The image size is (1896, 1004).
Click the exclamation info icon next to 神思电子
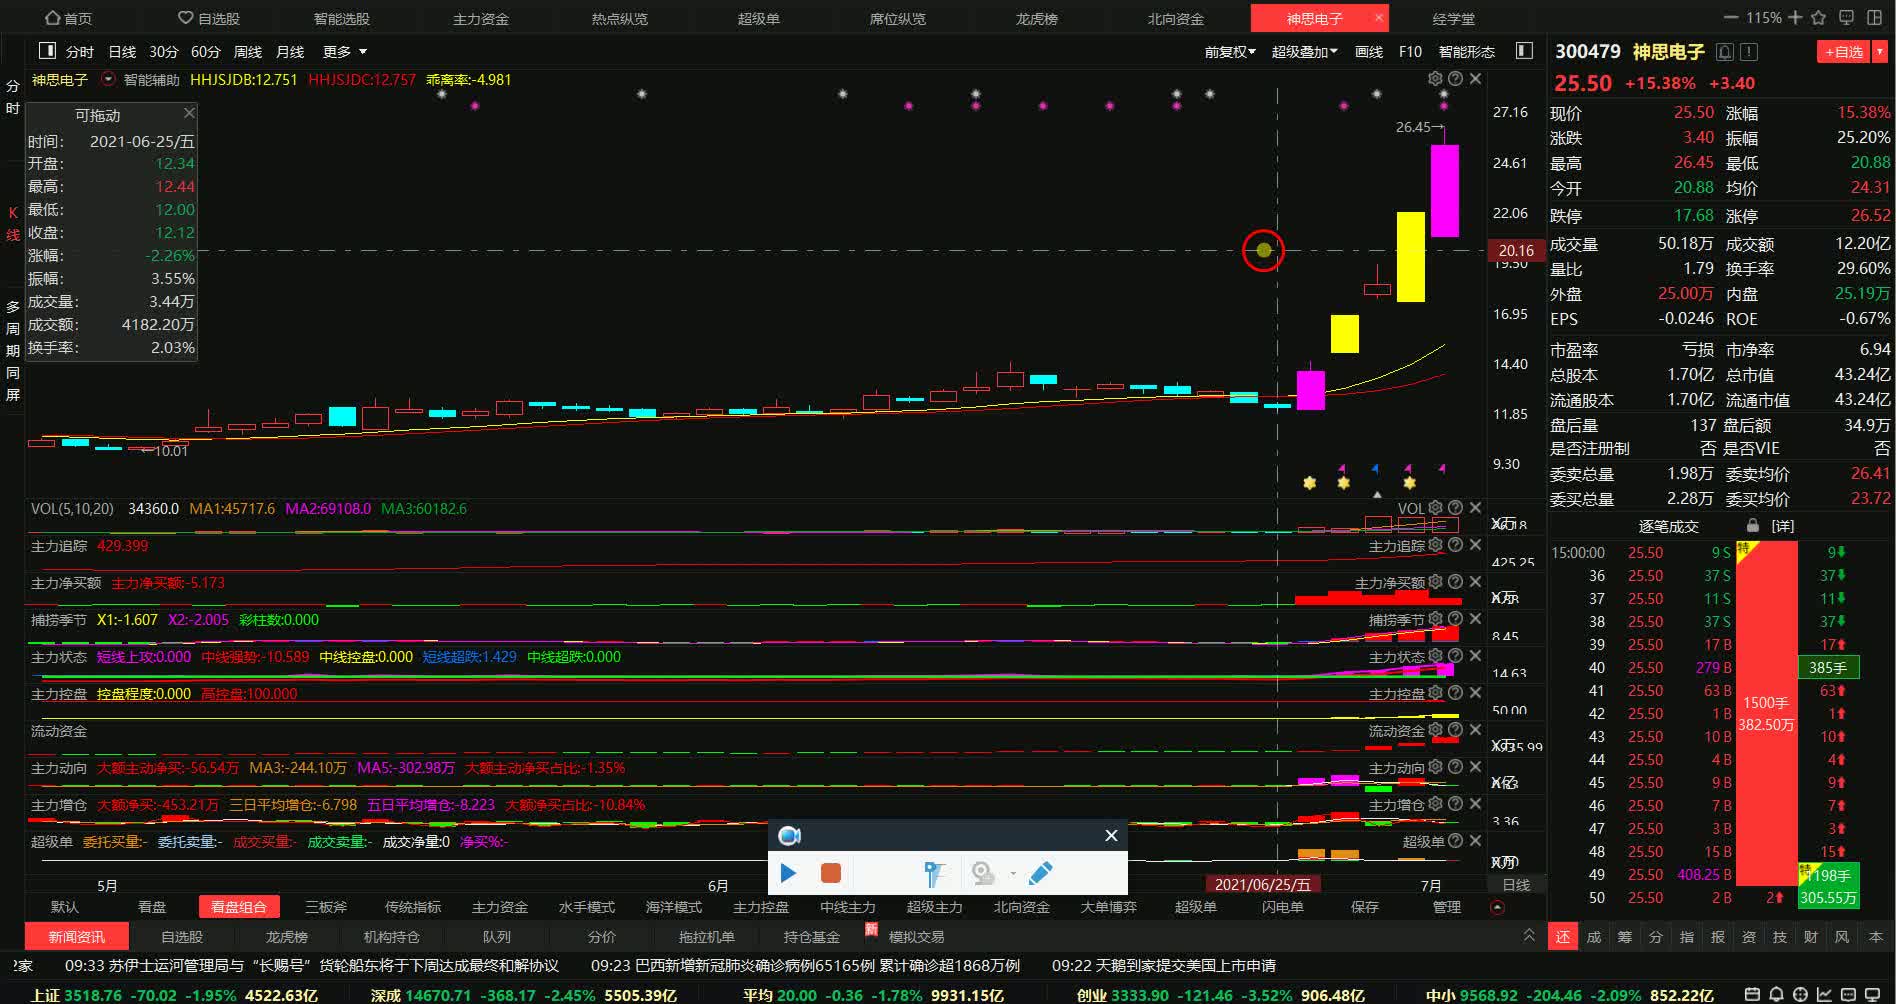point(1749,52)
